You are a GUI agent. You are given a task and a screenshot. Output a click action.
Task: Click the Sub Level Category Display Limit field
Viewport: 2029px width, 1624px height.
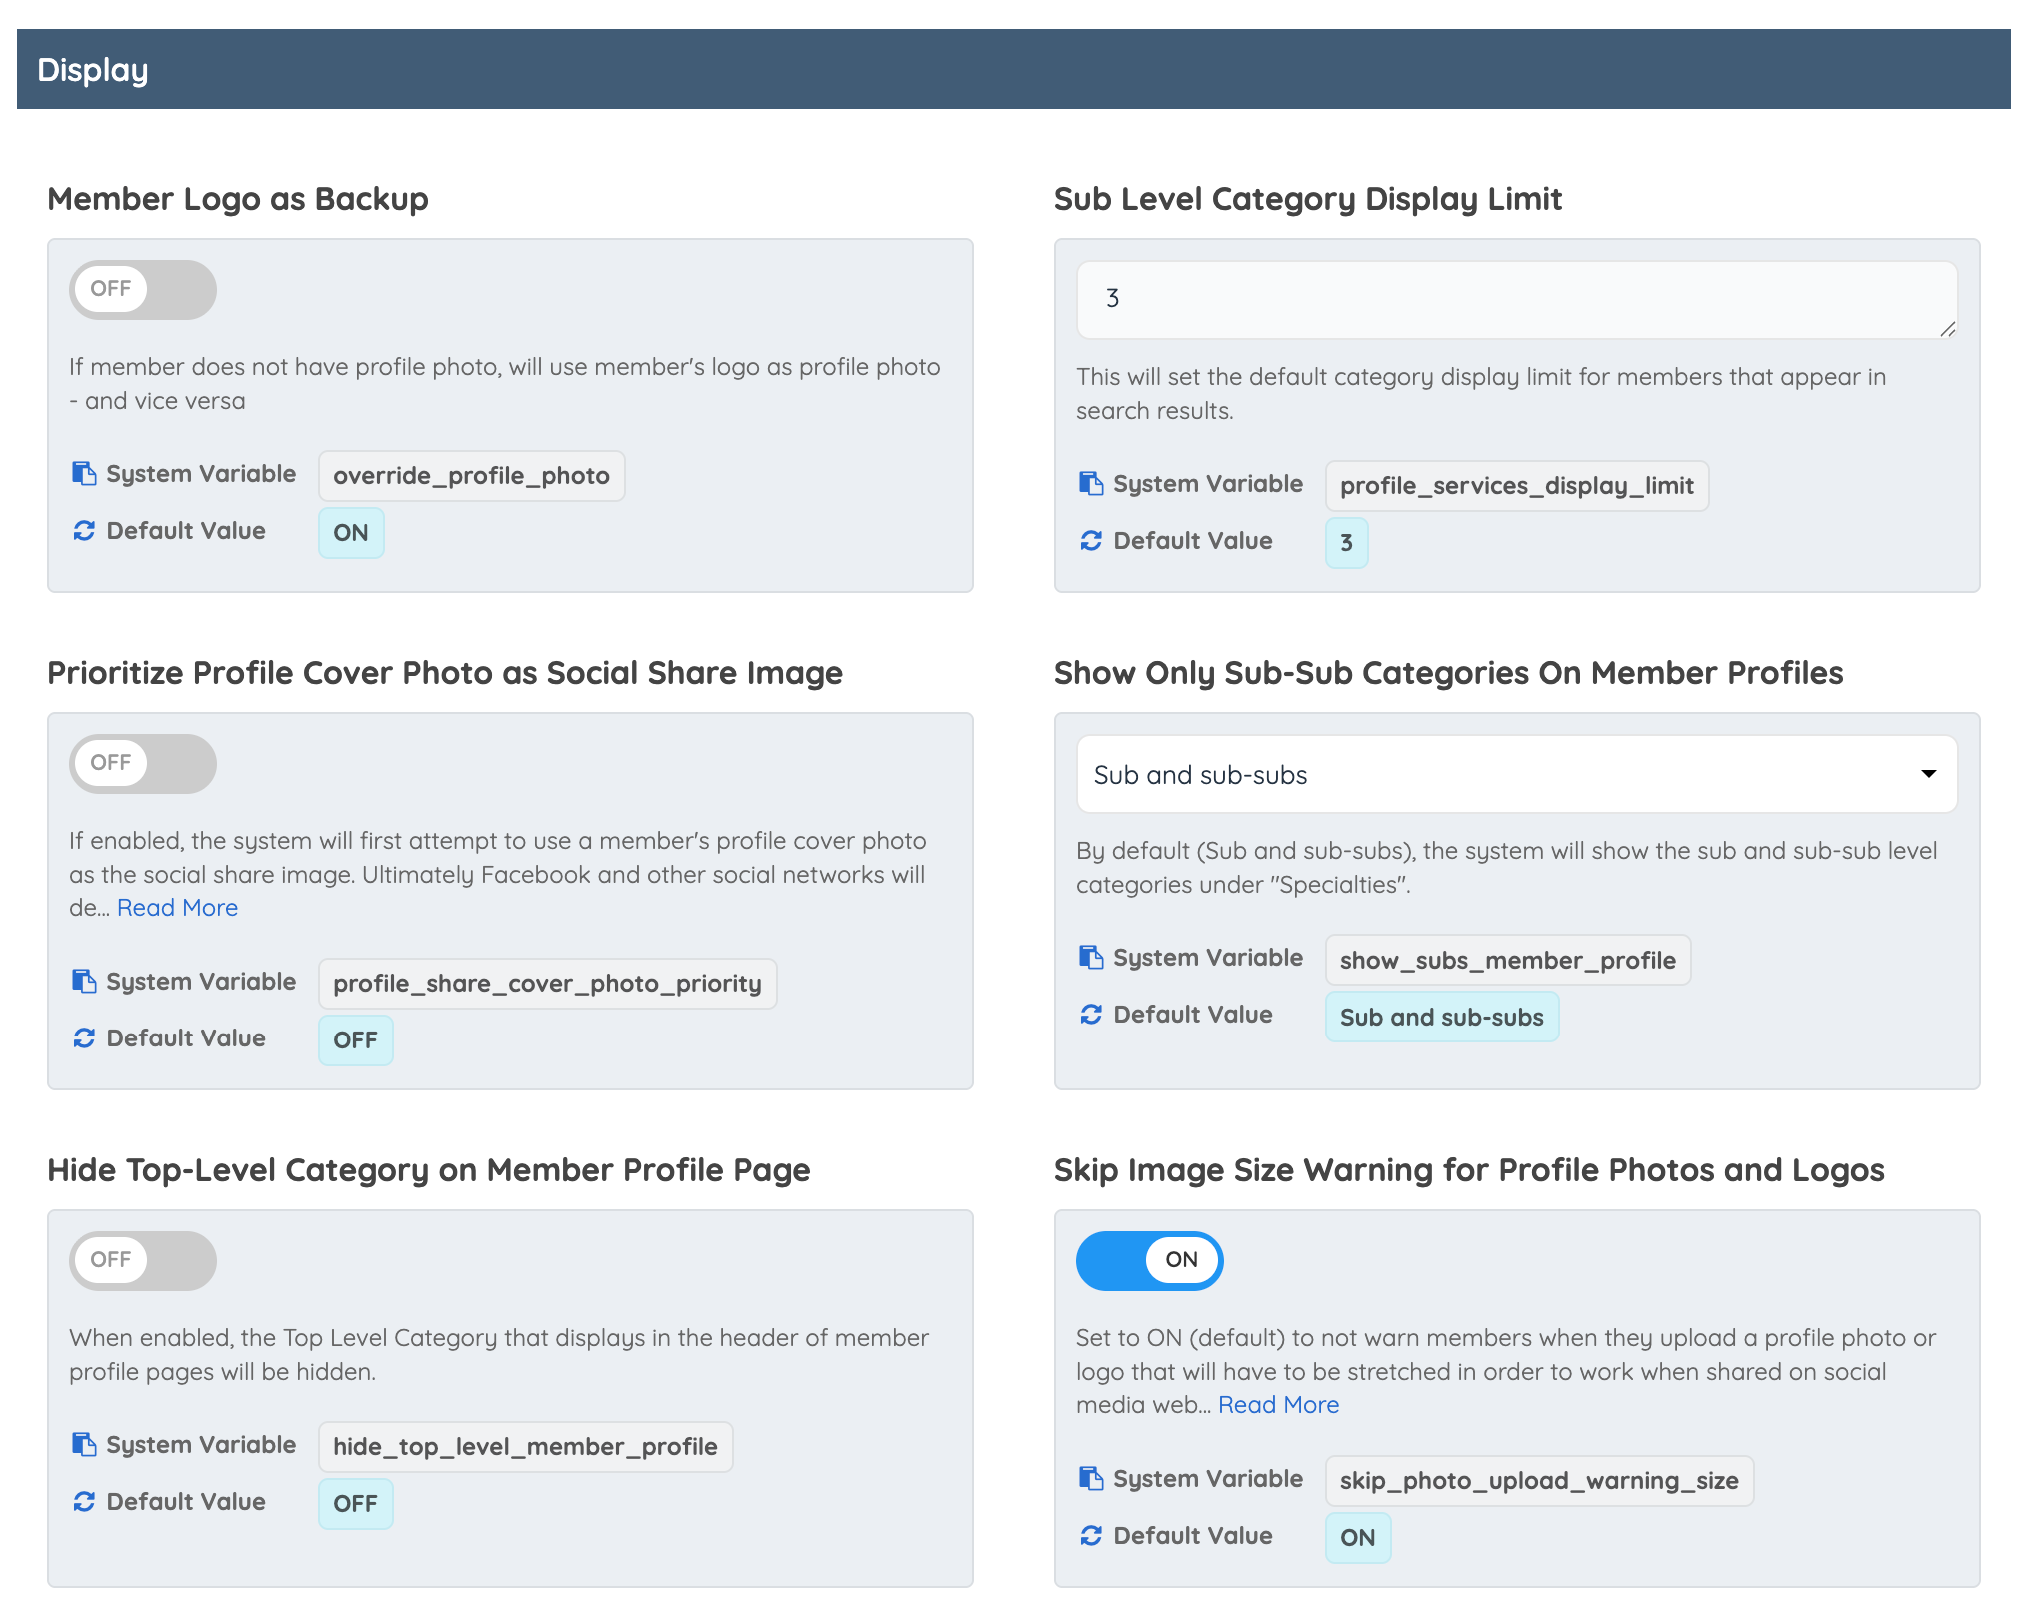click(x=1517, y=300)
